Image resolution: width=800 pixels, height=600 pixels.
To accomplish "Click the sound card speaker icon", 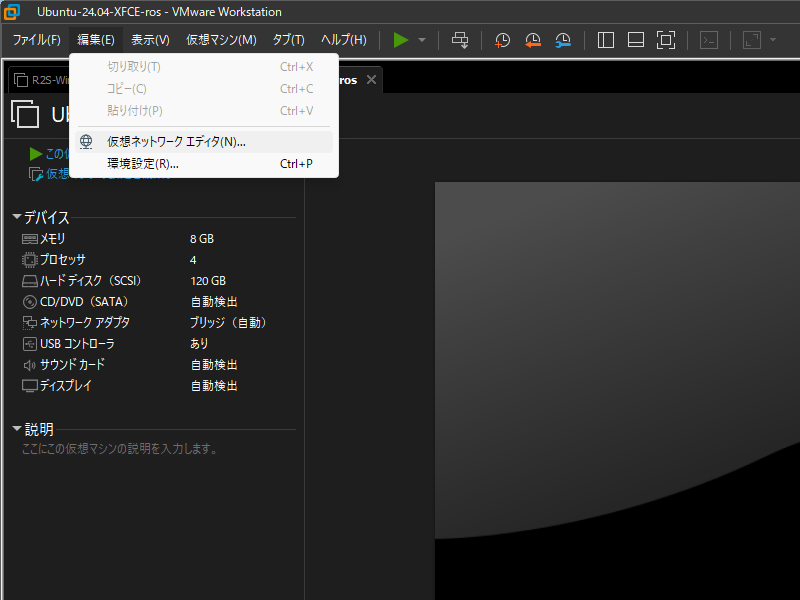I will (30, 365).
